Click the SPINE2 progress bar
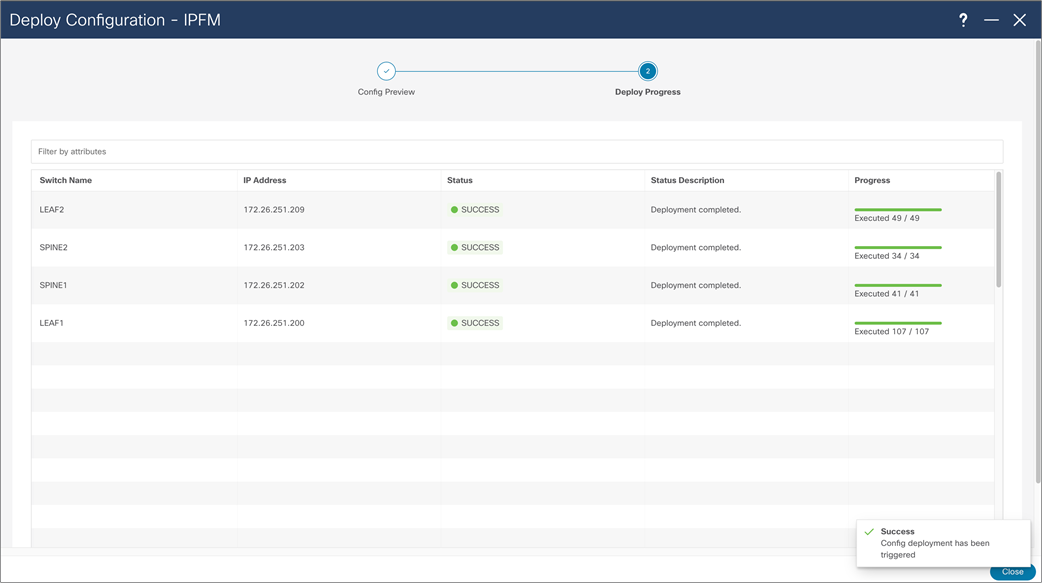The image size is (1042, 583). click(x=898, y=247)
